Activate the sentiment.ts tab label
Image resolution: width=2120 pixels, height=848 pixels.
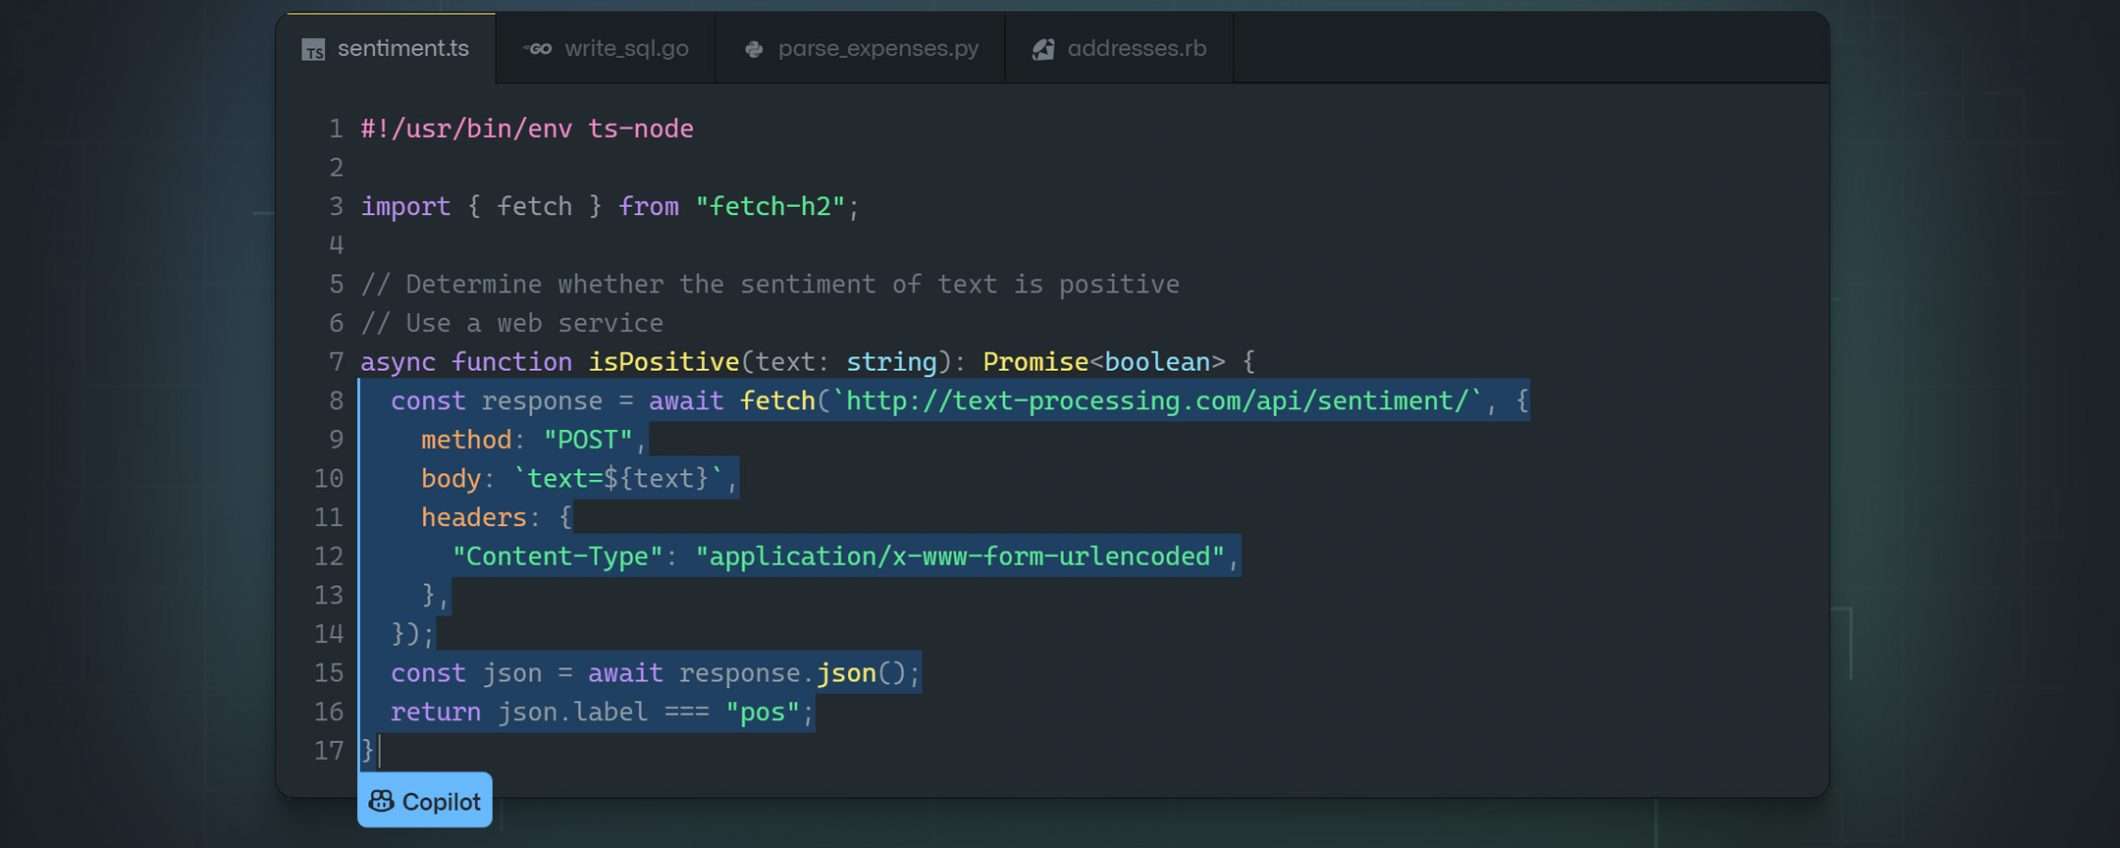click(x=402, y=49)
